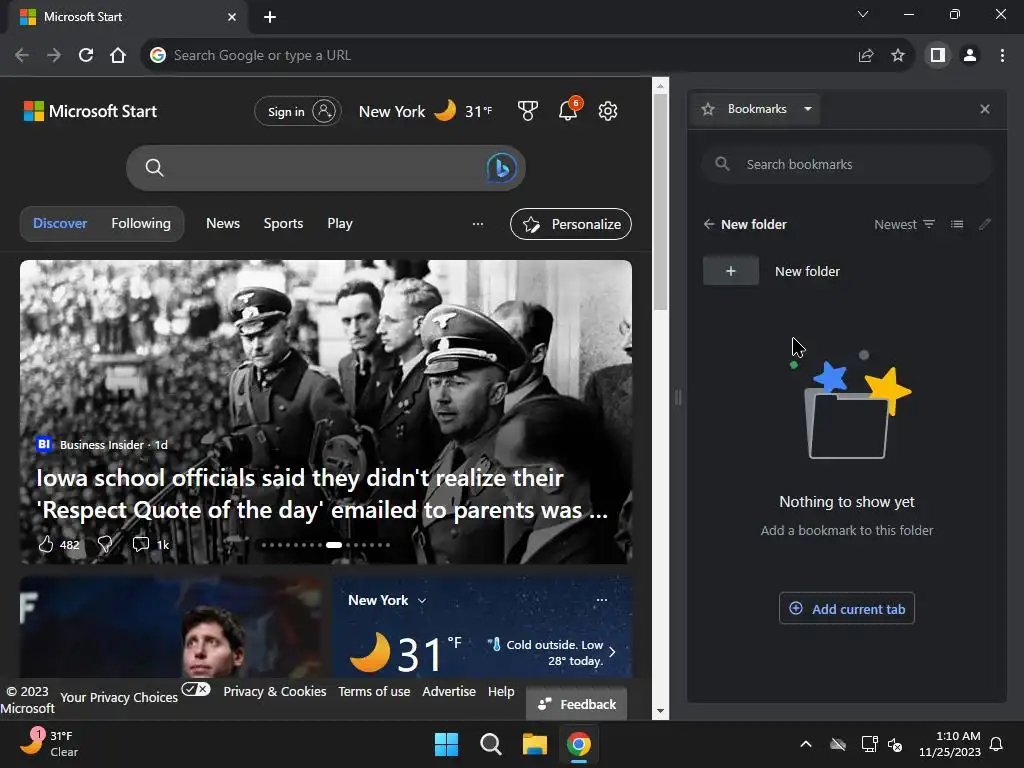
Task: Show more feed categories with the ellipsis
Action: tap(478, 224)
